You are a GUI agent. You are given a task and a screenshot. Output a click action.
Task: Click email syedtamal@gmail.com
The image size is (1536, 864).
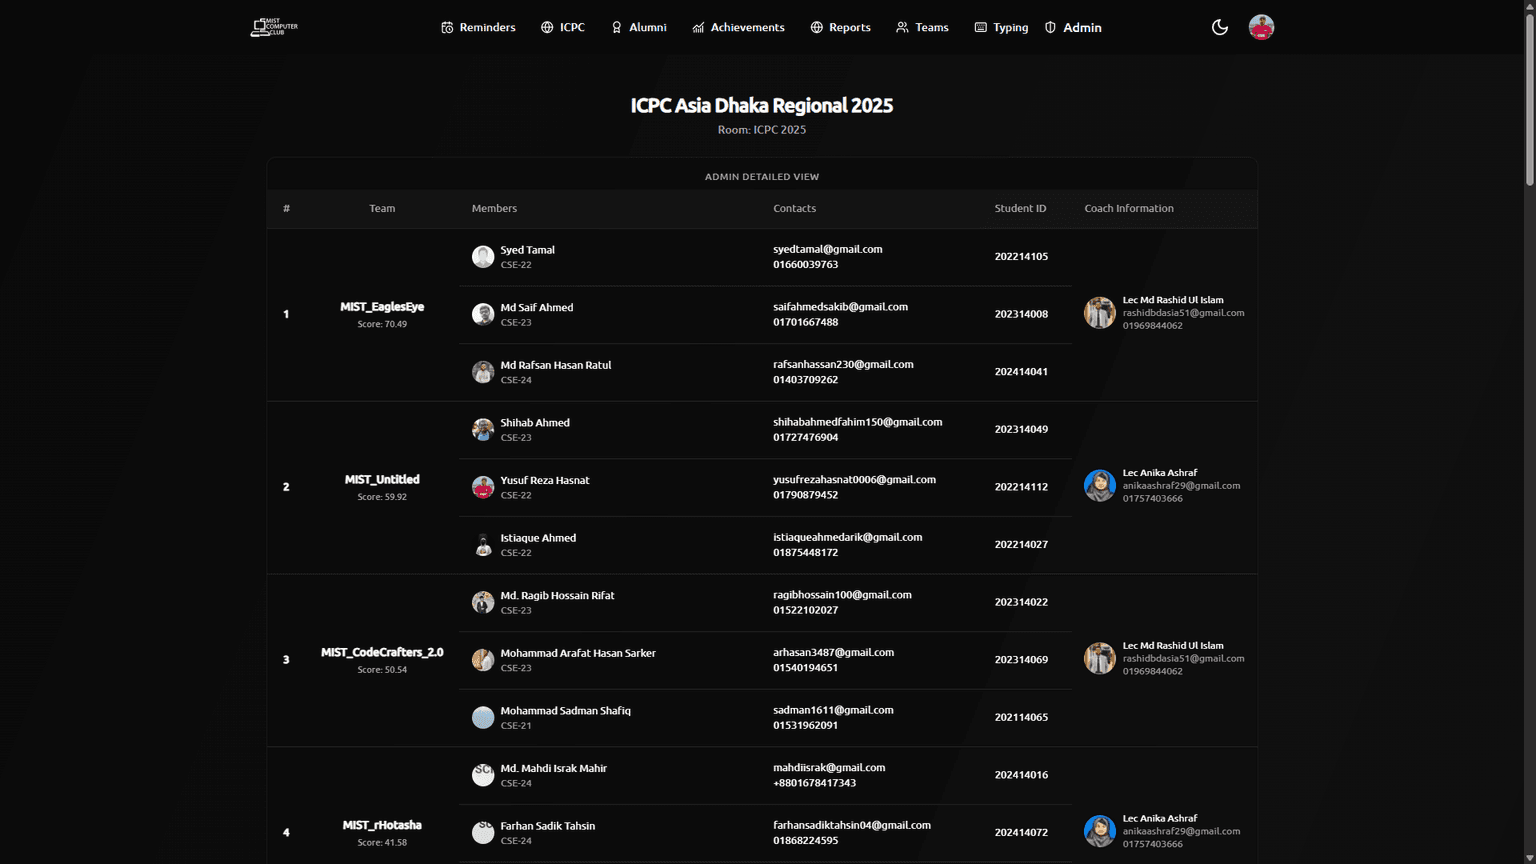828,249
